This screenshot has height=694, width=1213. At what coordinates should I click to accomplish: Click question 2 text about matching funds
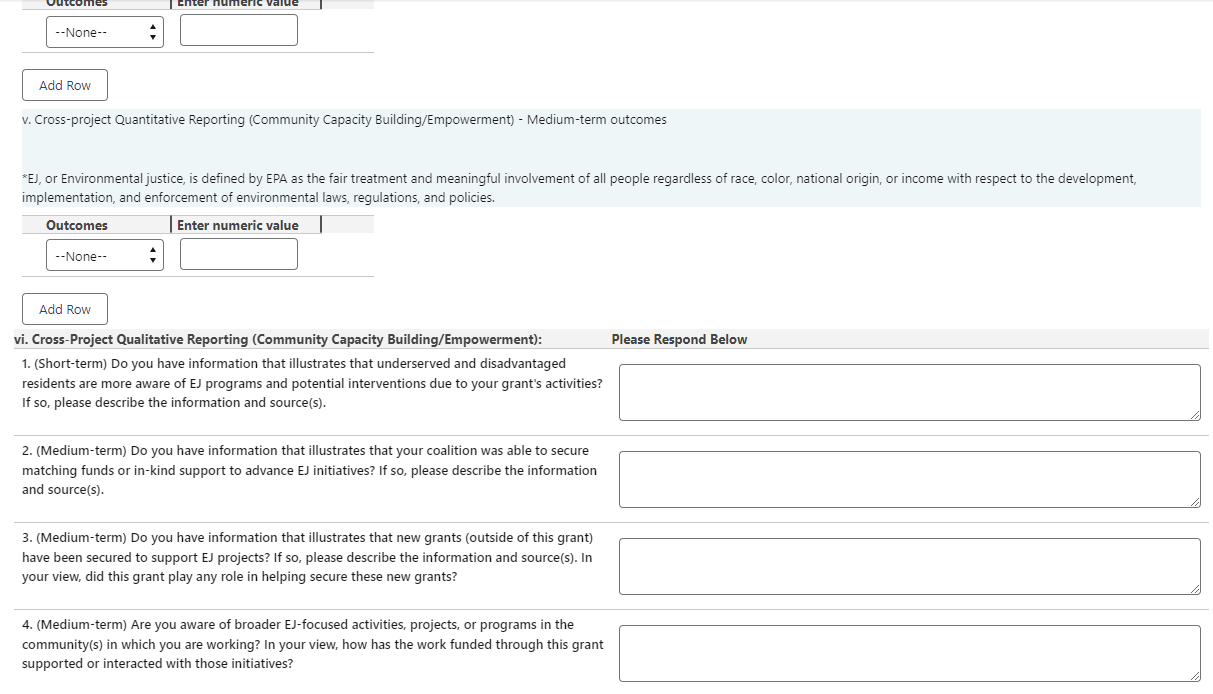click(309, 470)
